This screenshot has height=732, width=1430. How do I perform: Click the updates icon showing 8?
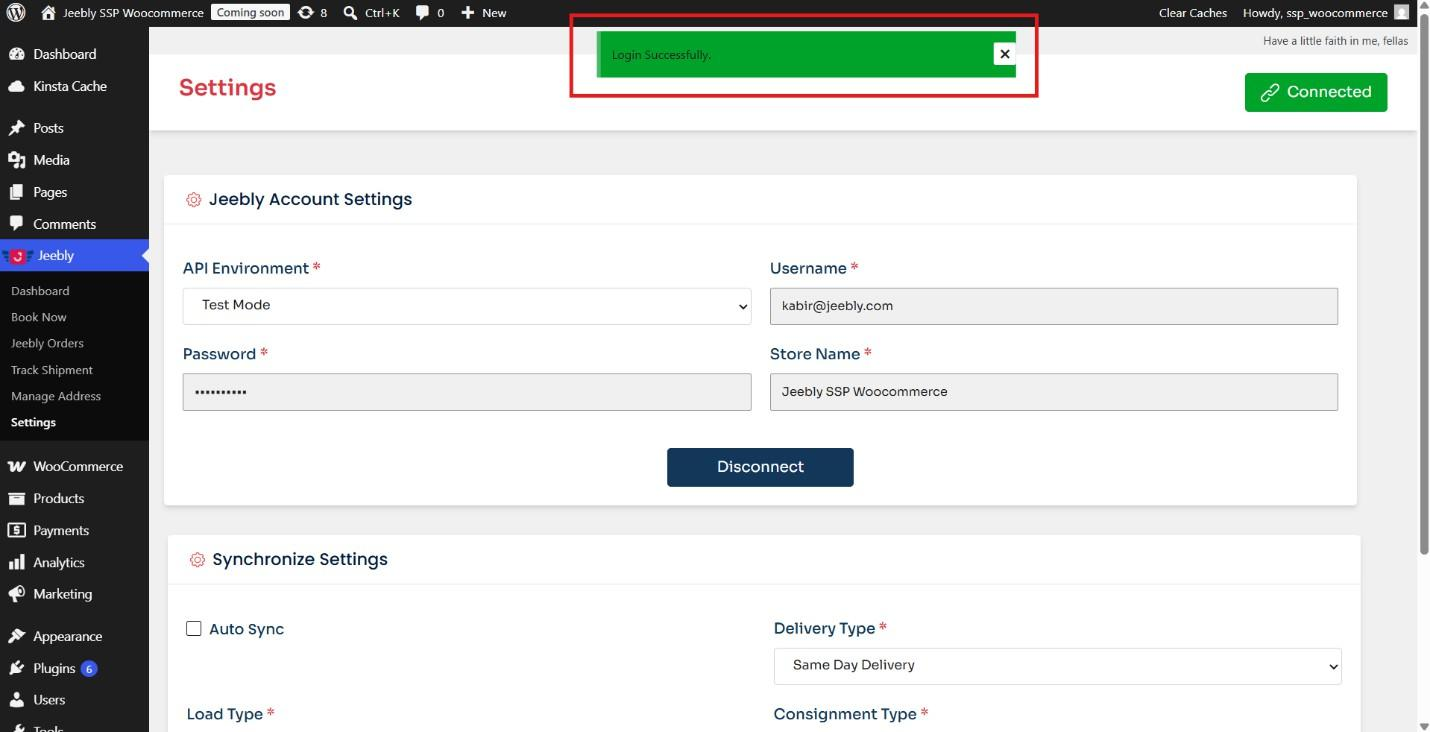coord(305,13)
